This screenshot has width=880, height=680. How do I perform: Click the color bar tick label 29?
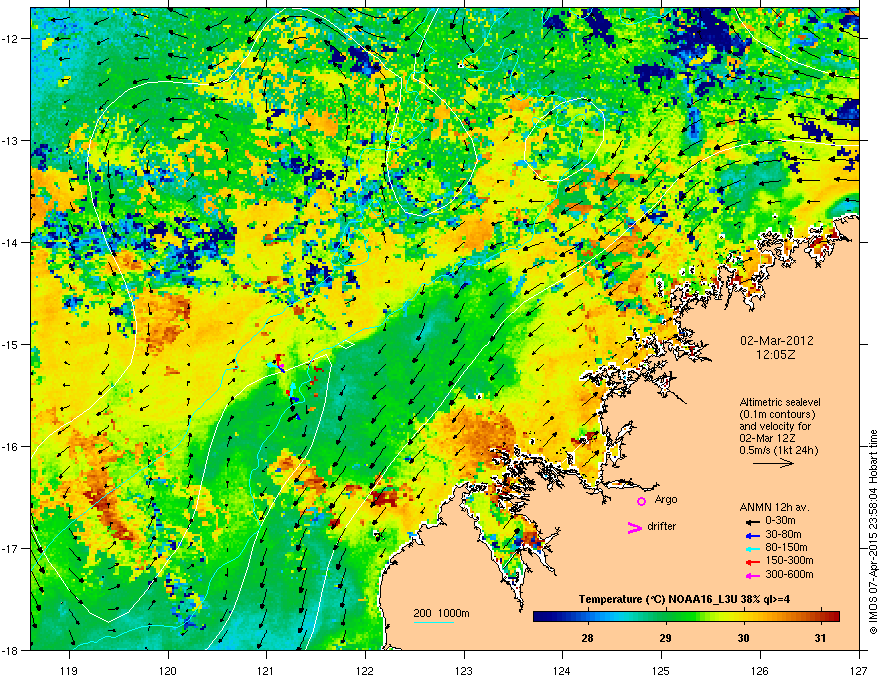coord(665,638)
